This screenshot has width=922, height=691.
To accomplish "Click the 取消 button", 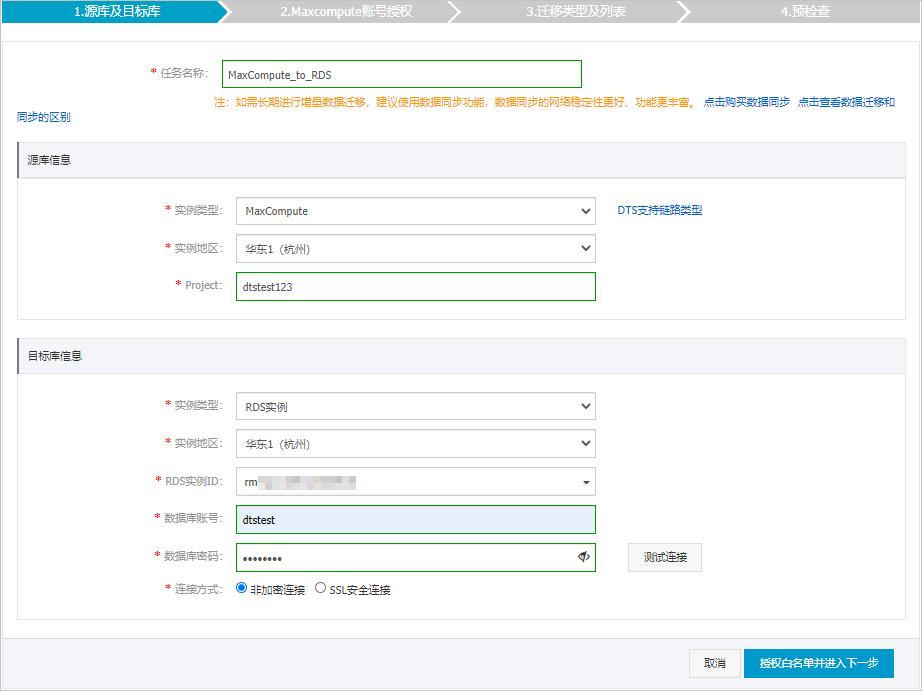I will tap(714, 663).
